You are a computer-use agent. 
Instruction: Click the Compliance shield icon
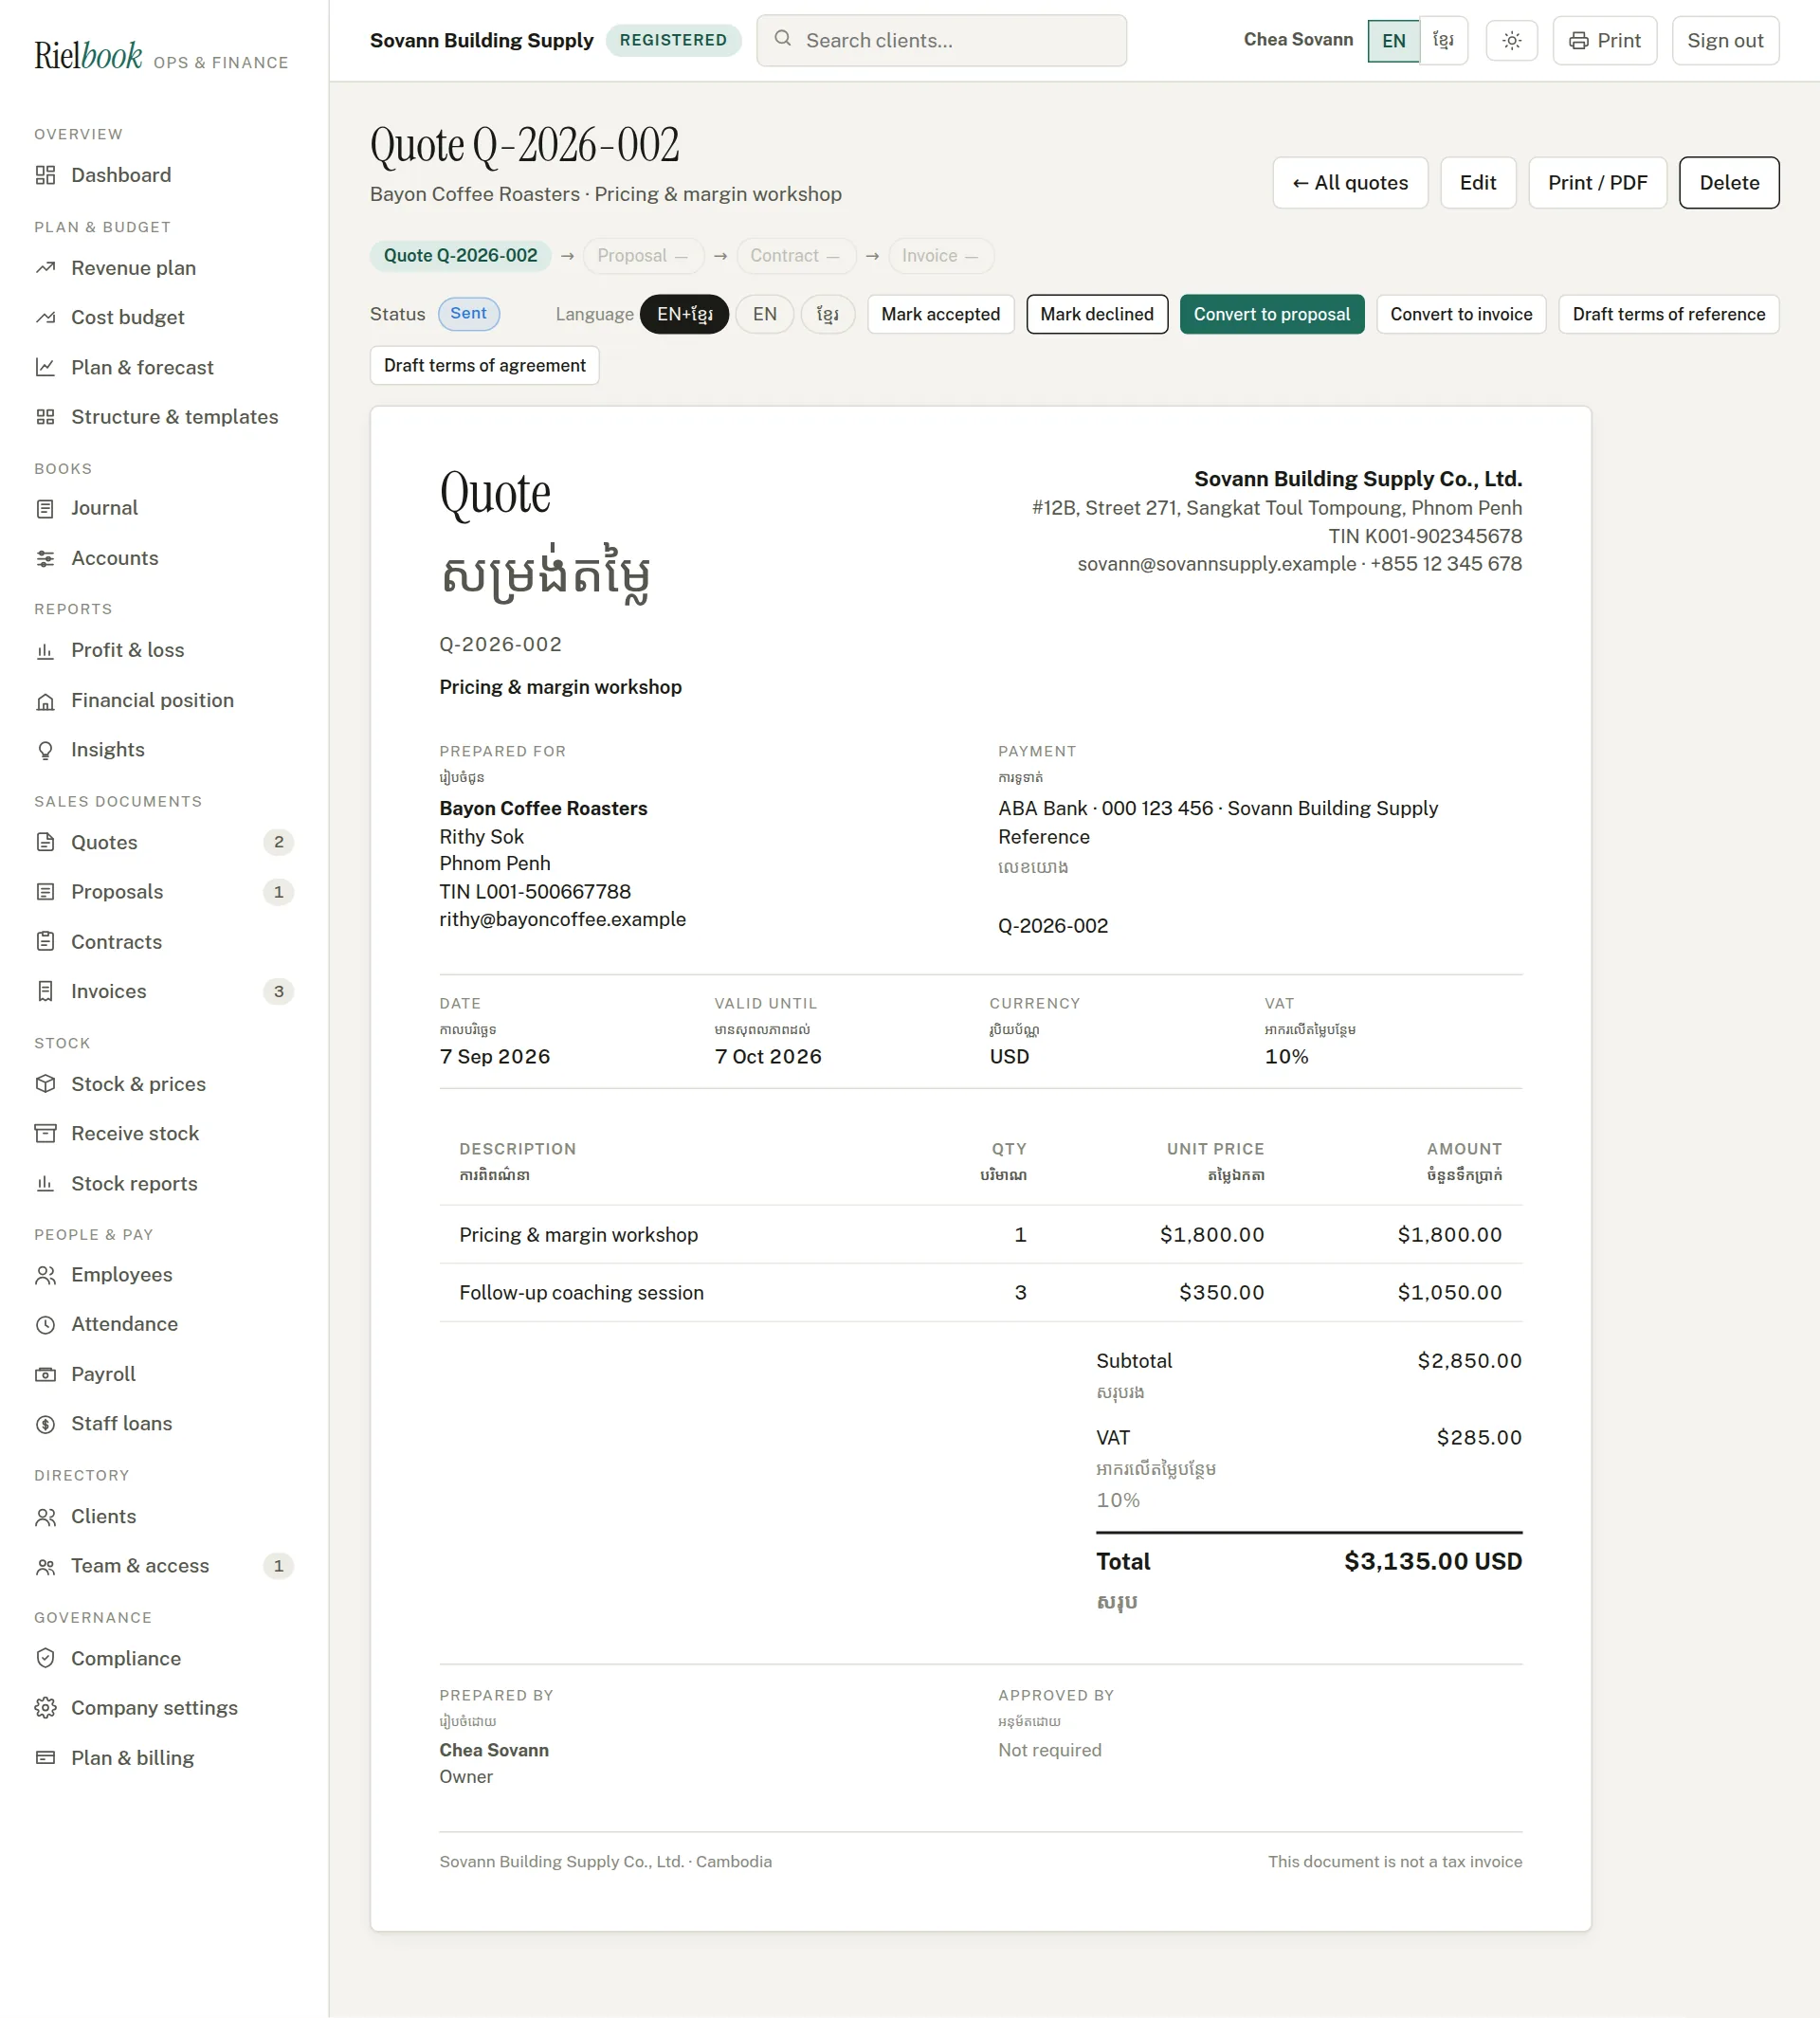[45, 1658]
